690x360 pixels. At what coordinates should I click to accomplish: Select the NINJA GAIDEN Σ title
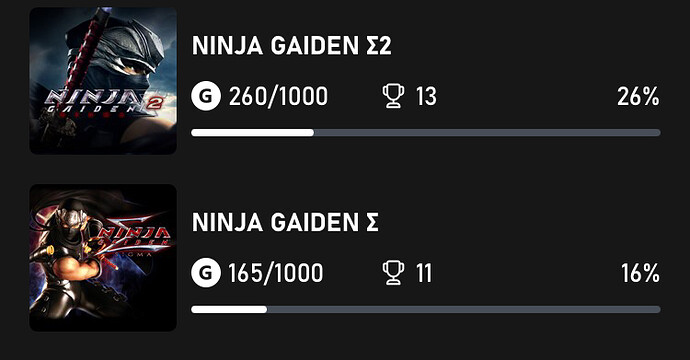[285, 222]
